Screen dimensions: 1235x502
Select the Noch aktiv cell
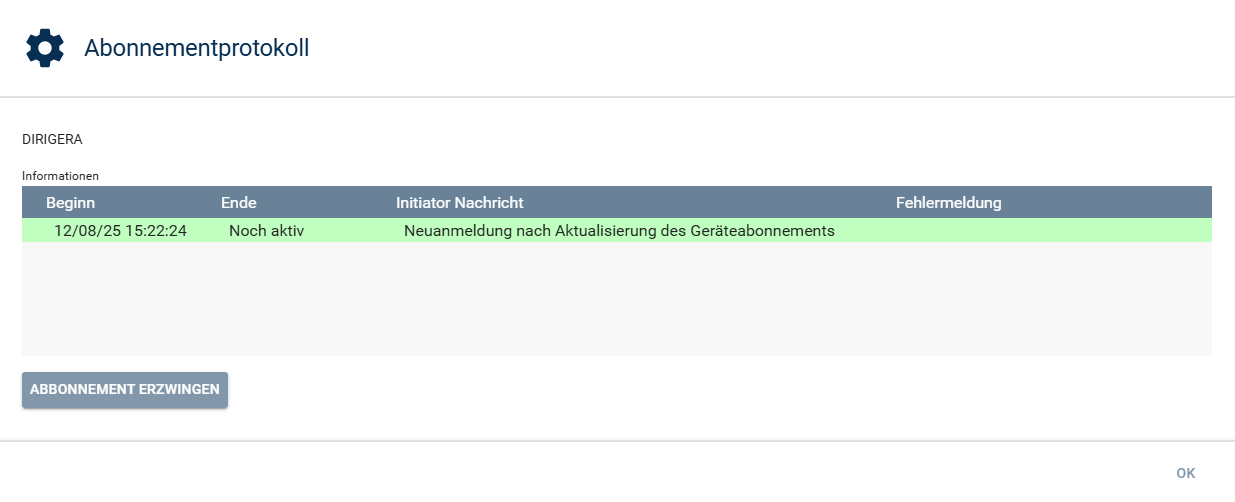[266, 231]
